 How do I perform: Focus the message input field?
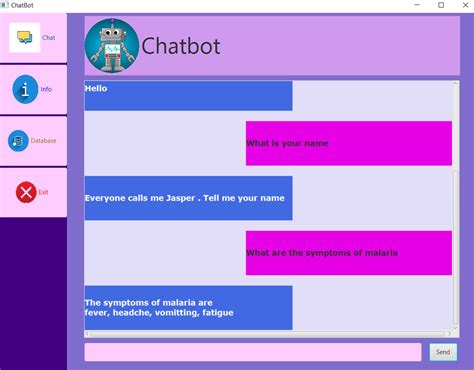pos(253,352)
